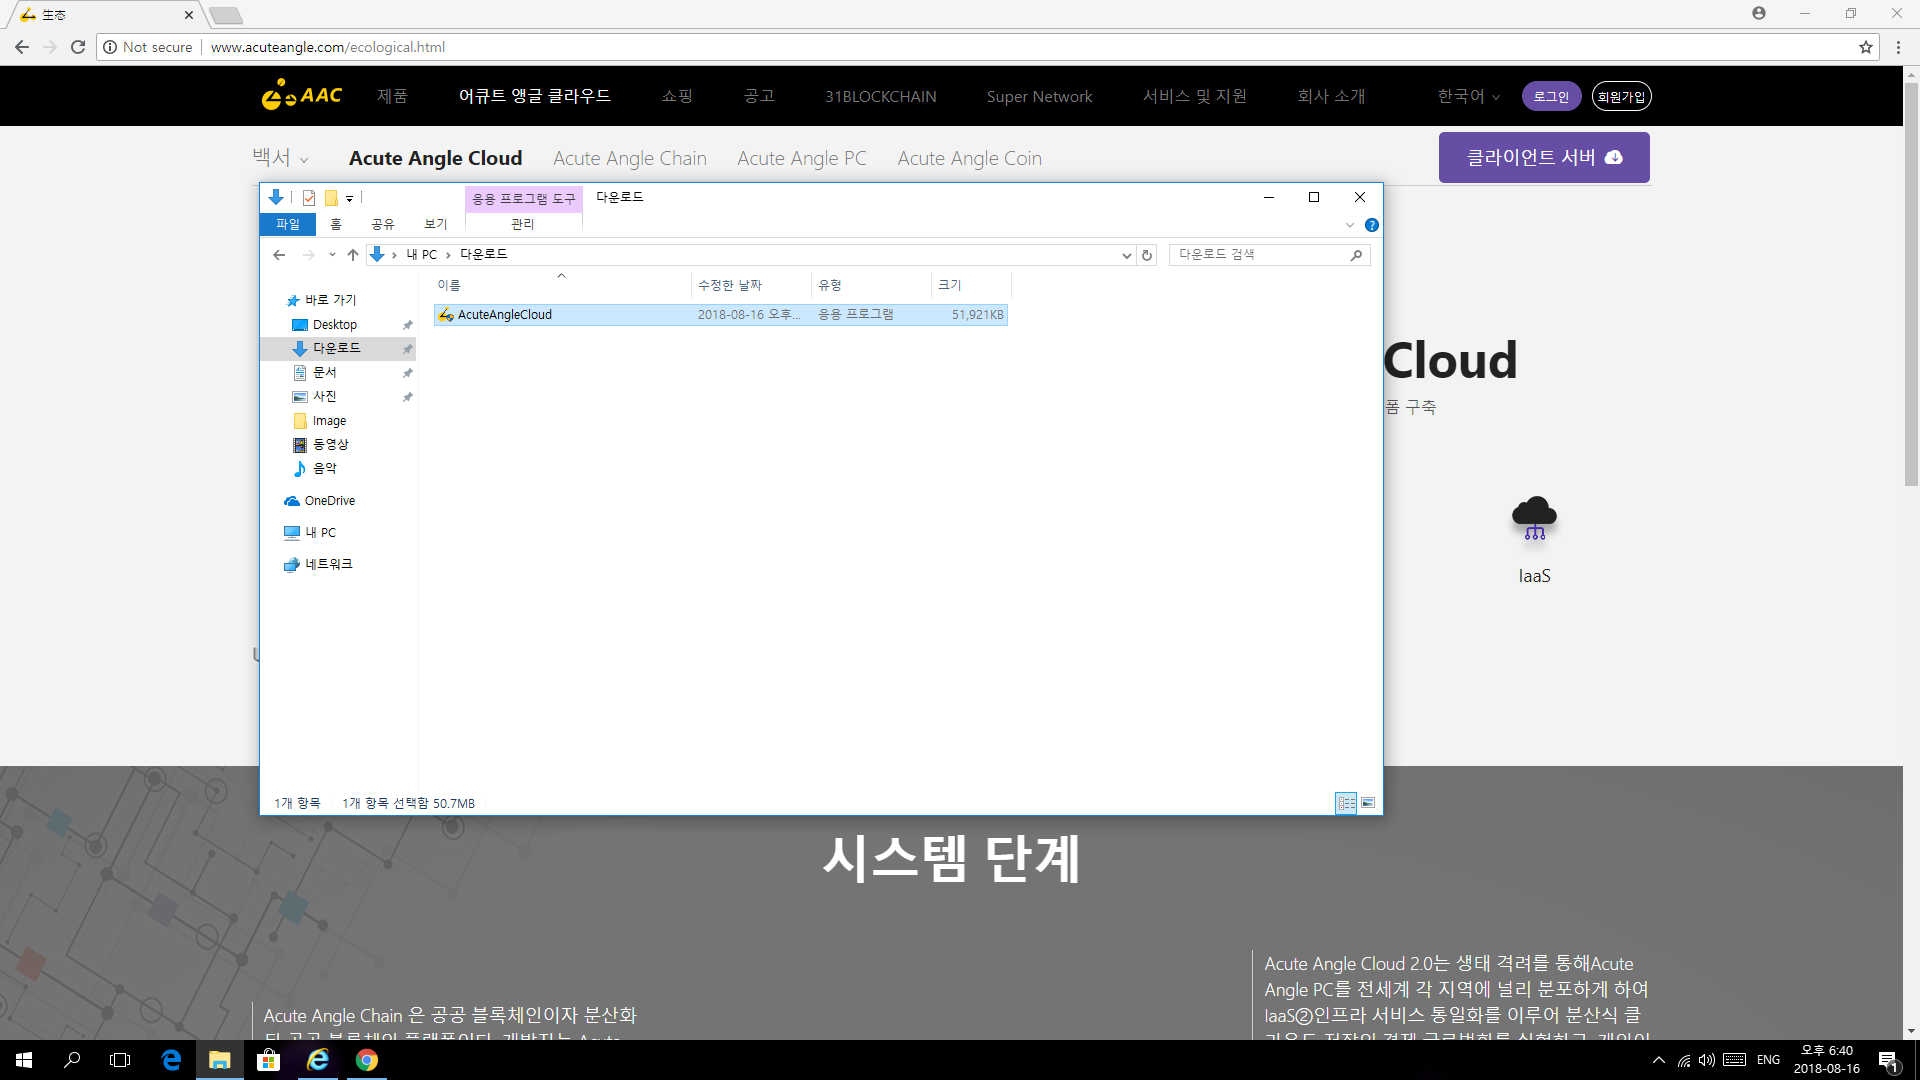Viewport: 1920px width, 1080px height.
Task: Open Microsoft Store from taskbar
Action: tap(268, 1060)
